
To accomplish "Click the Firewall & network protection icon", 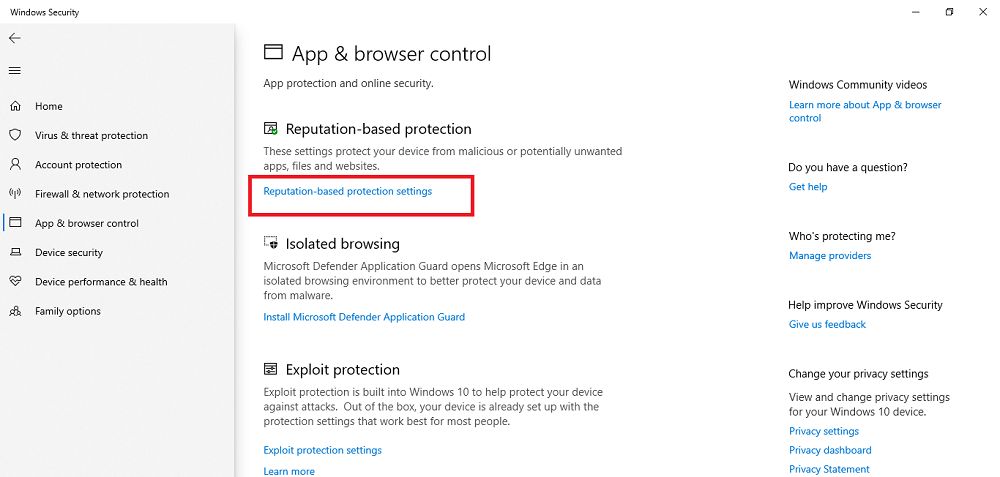I will pos(15,194).
